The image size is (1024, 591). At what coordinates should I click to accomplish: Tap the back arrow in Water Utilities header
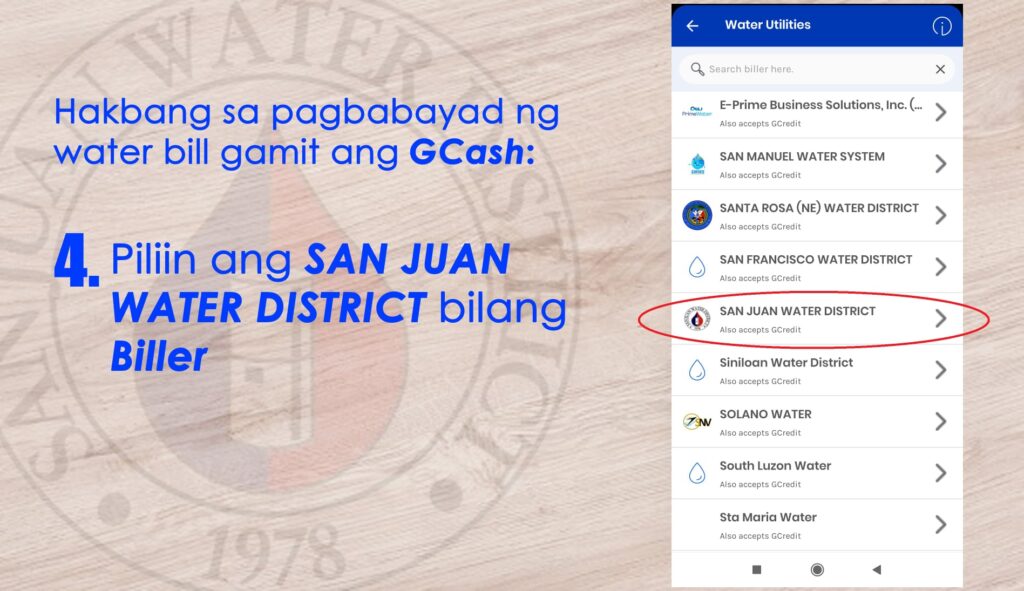point(692,25)
